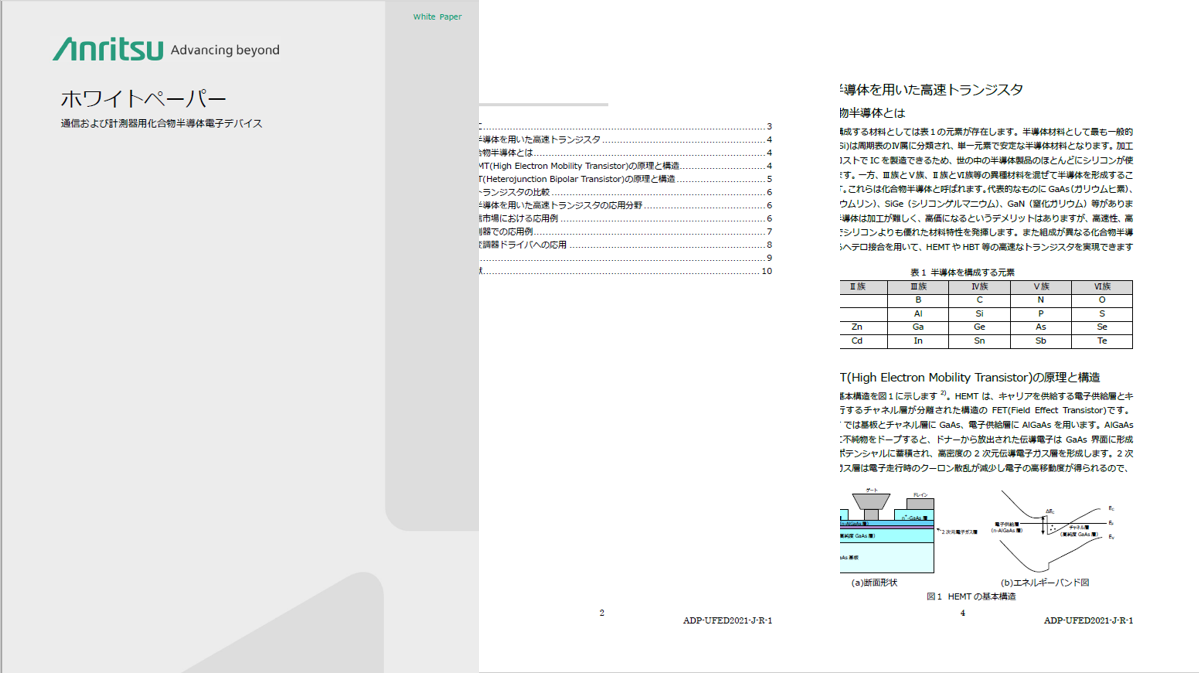
Task: Click the contents page number 3
Action: coord(769,126)
